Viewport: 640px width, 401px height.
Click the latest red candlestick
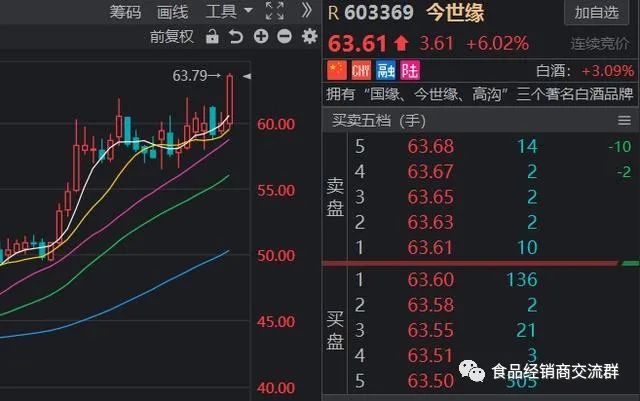tap(230, 99)
